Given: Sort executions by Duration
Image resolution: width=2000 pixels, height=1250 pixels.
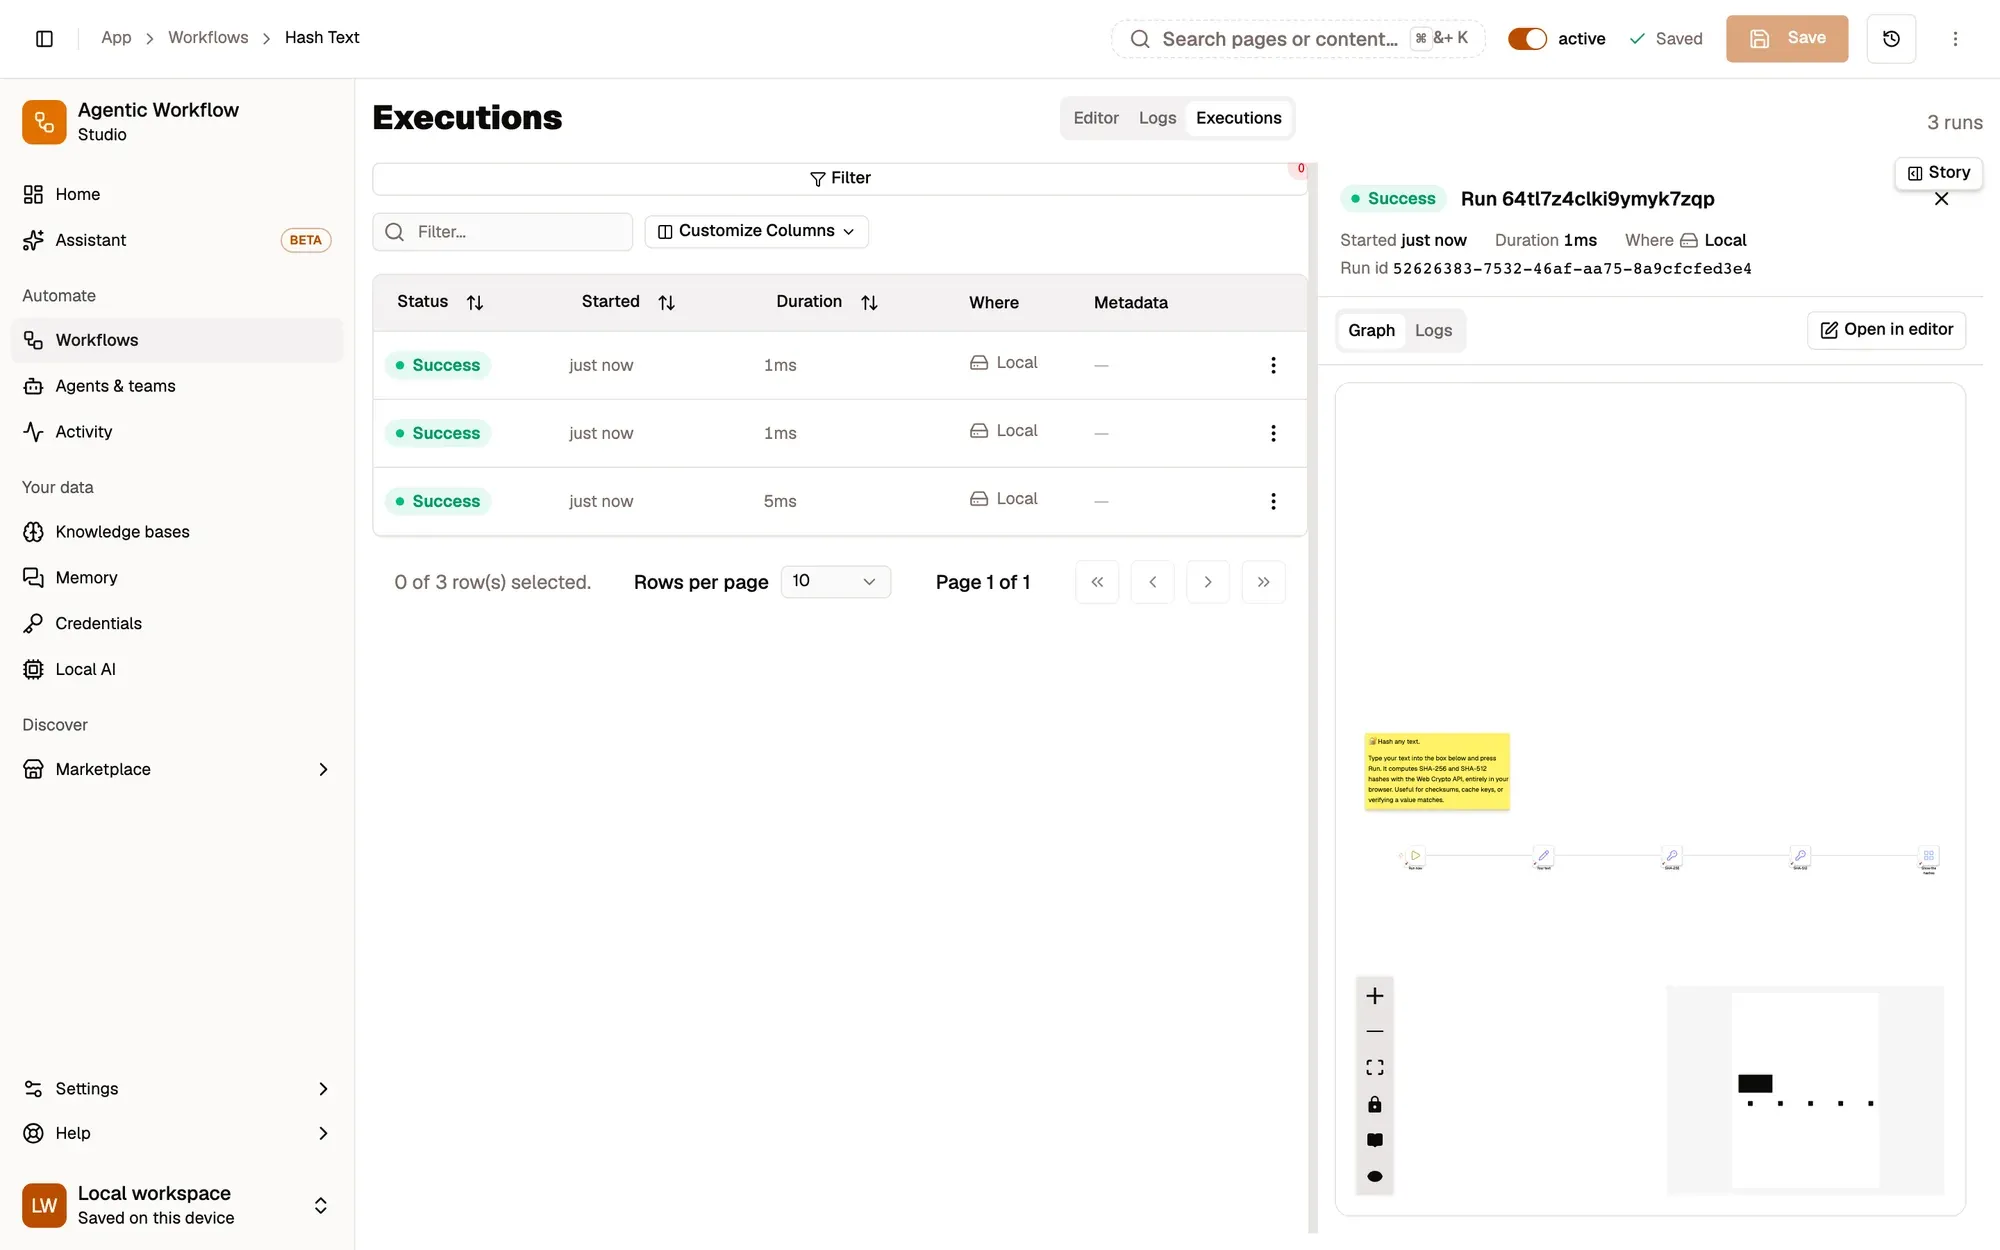Looking at the screenshot, I should [827, 302].
